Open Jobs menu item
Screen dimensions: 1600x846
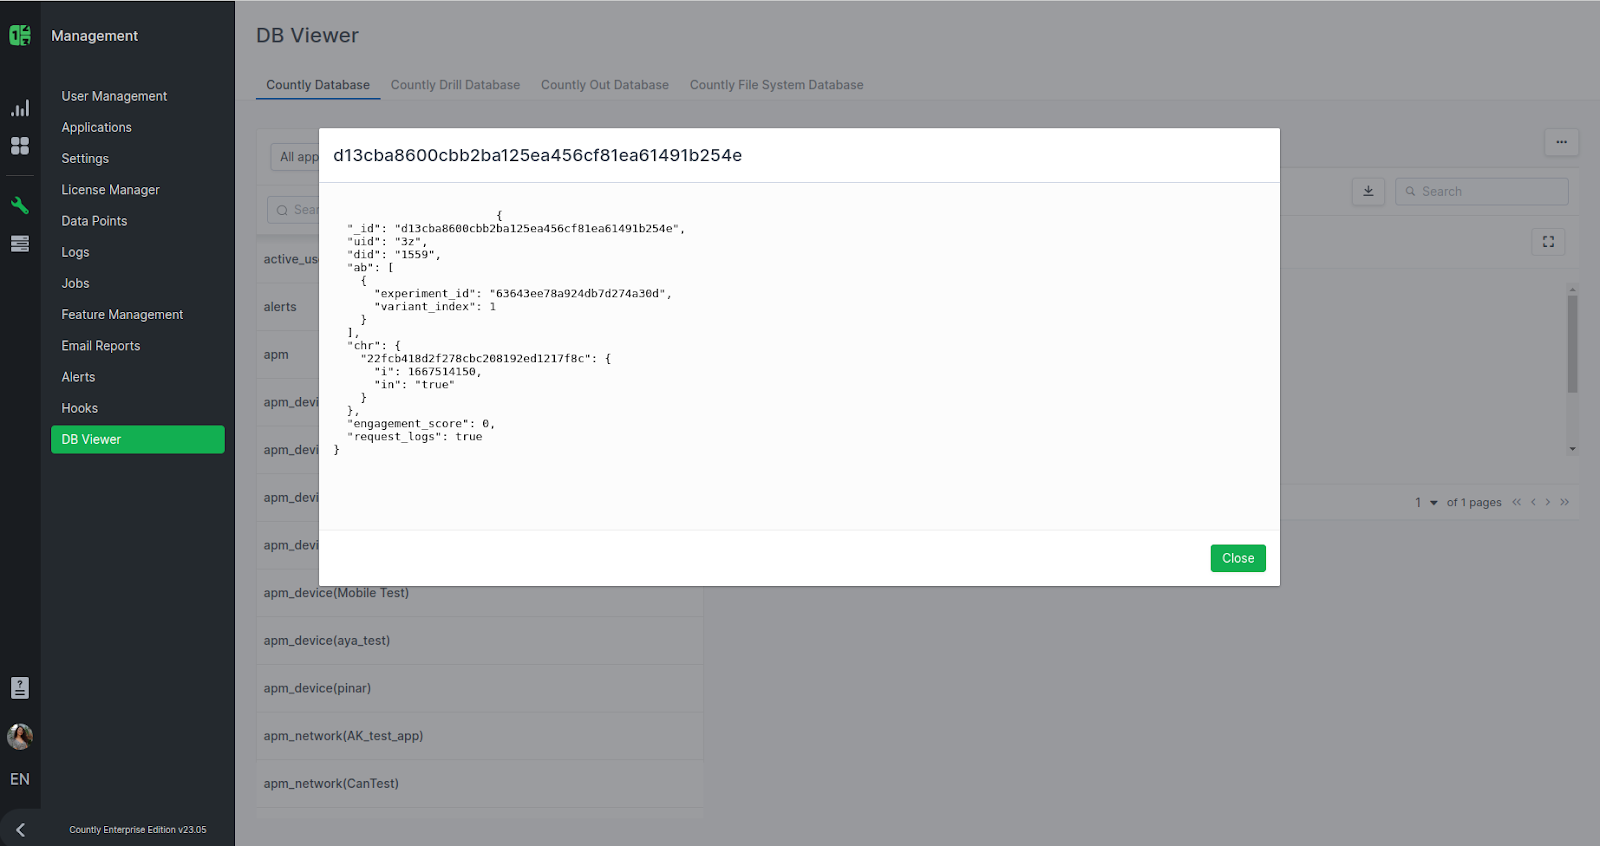(75, 283)
